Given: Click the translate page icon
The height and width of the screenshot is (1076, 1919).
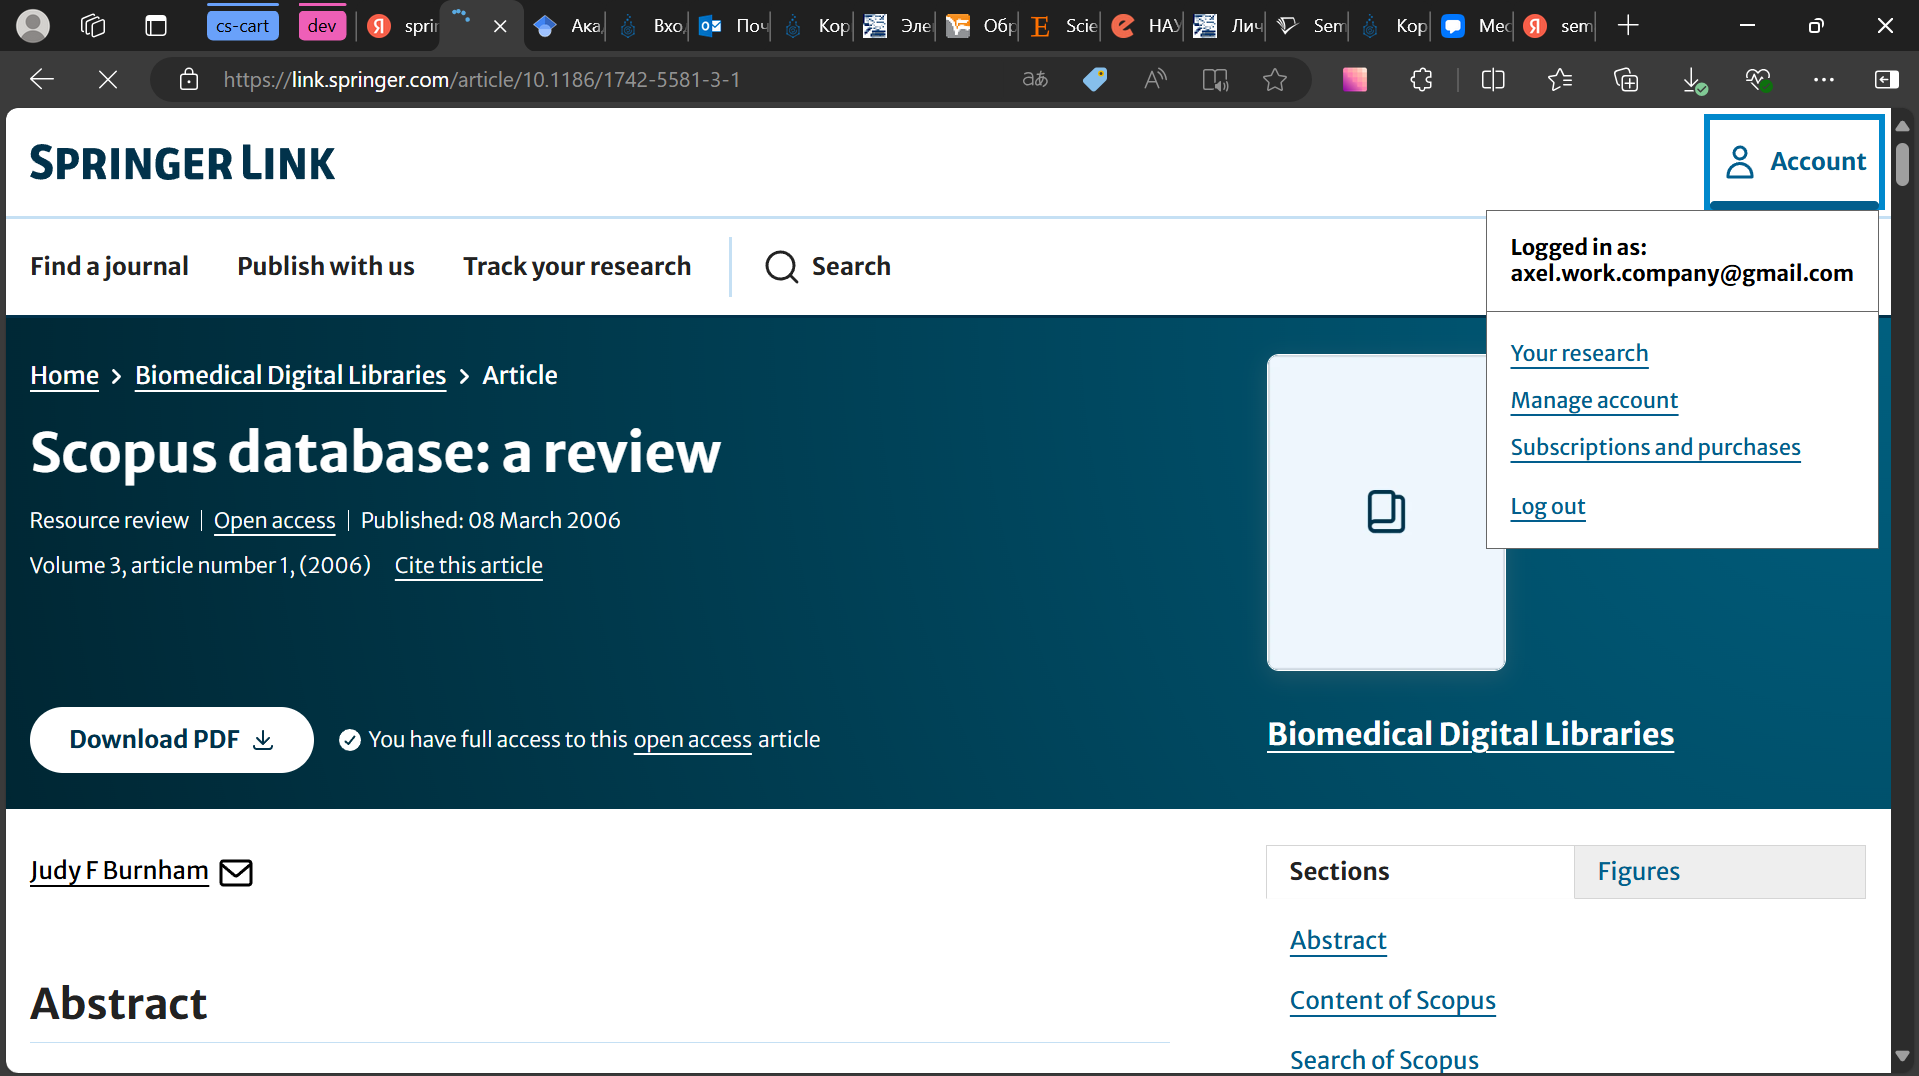Looking at the screenshot, I should pos(1035,79).
